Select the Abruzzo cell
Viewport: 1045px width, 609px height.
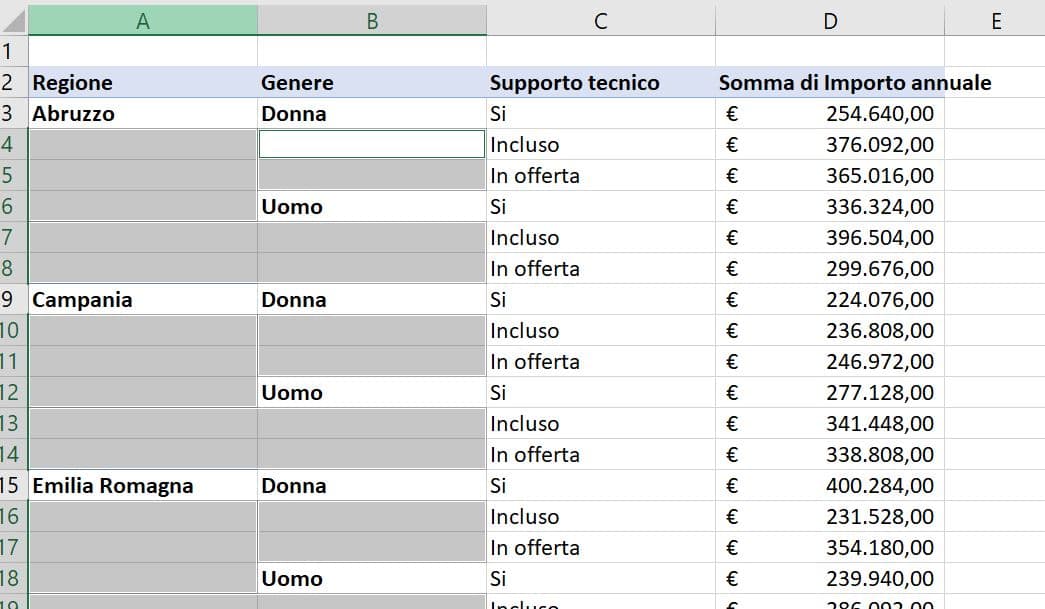tap(143, 113)
